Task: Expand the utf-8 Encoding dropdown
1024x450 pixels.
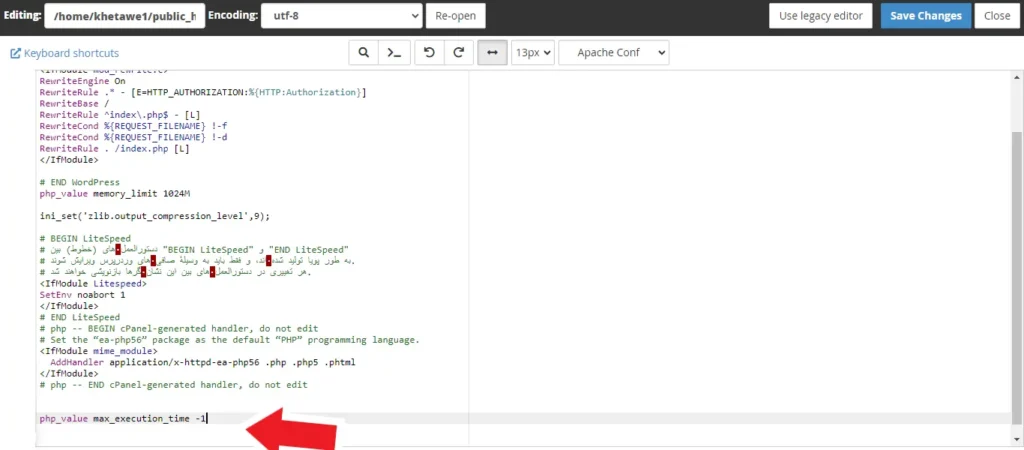Action: click(x=341, y=16)
